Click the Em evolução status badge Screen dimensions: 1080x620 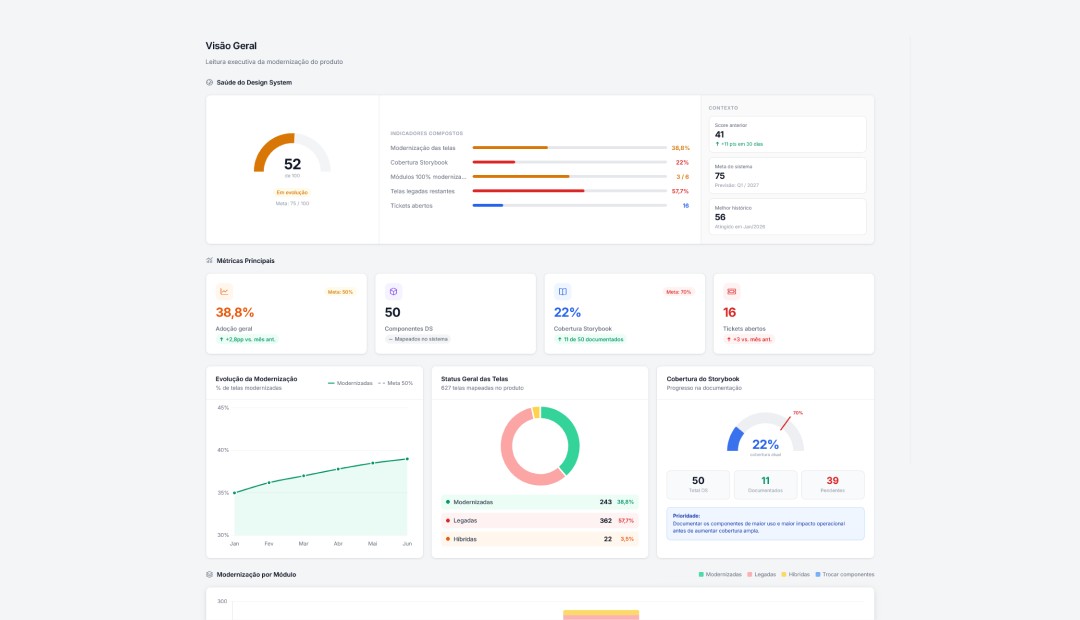292,192
